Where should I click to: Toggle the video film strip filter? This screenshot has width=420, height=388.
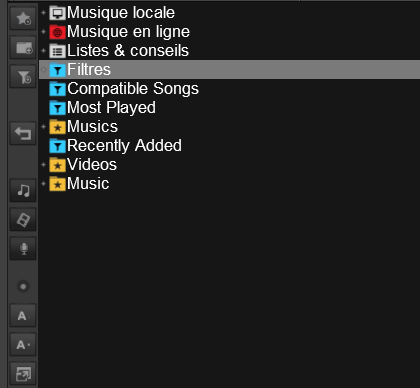pyautogui.click(x=23, y=220)
